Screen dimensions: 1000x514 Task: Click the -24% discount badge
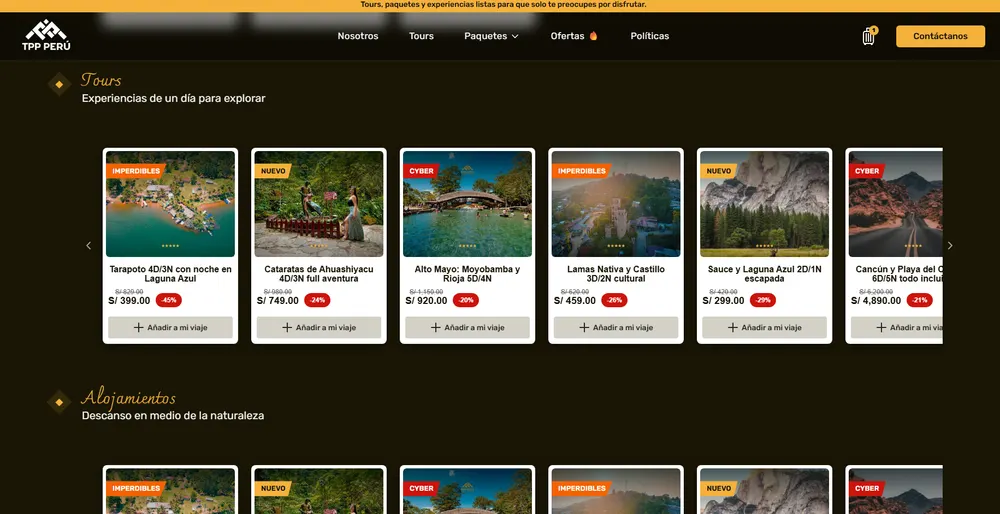click(318, 300)
